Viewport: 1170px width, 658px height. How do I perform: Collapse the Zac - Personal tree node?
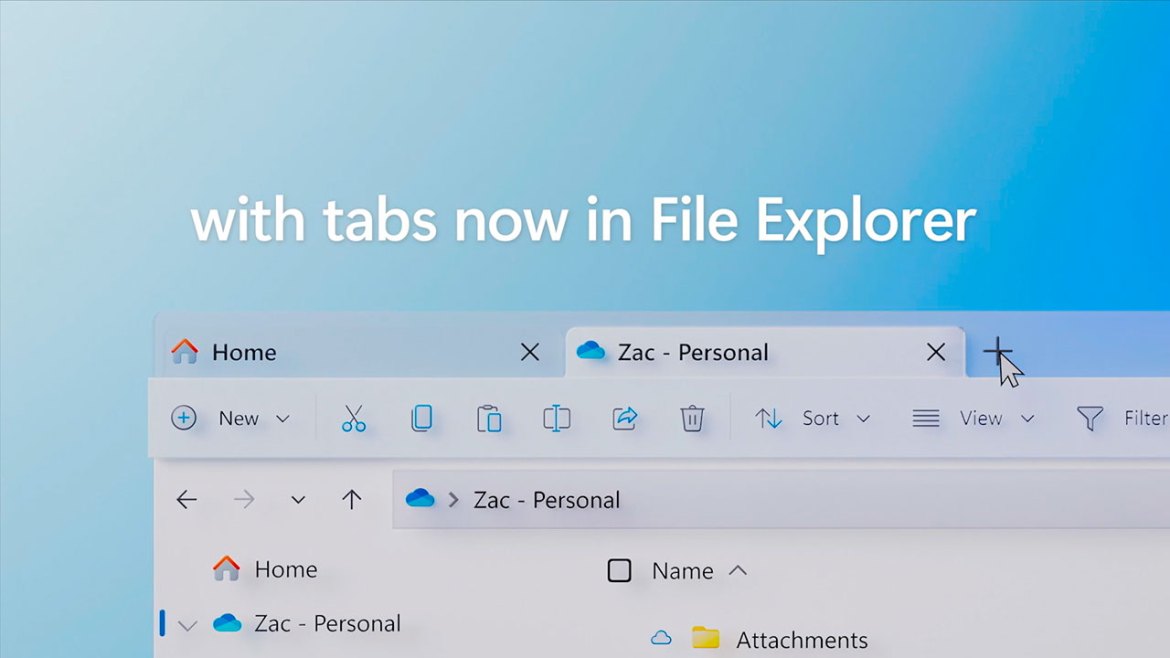(x=187, y=625)
